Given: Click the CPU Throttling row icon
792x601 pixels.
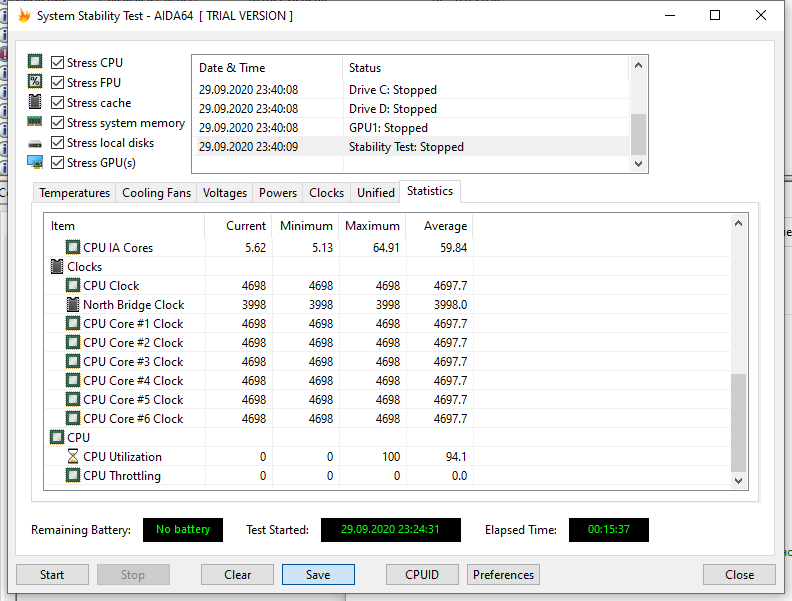Looking at the screenshot, I should pos(73,475).
